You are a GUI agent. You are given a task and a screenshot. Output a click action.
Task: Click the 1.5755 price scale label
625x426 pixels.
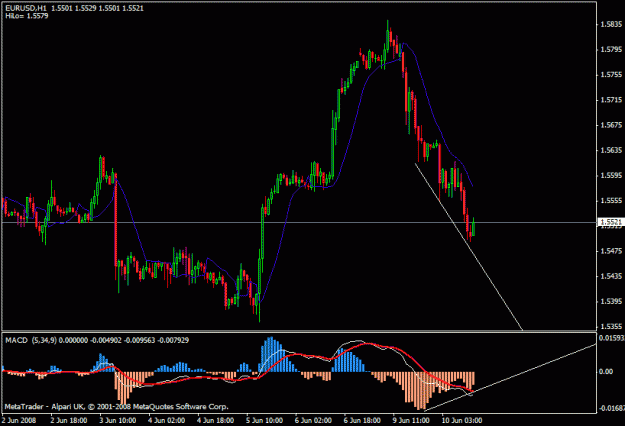click(611, 75)
